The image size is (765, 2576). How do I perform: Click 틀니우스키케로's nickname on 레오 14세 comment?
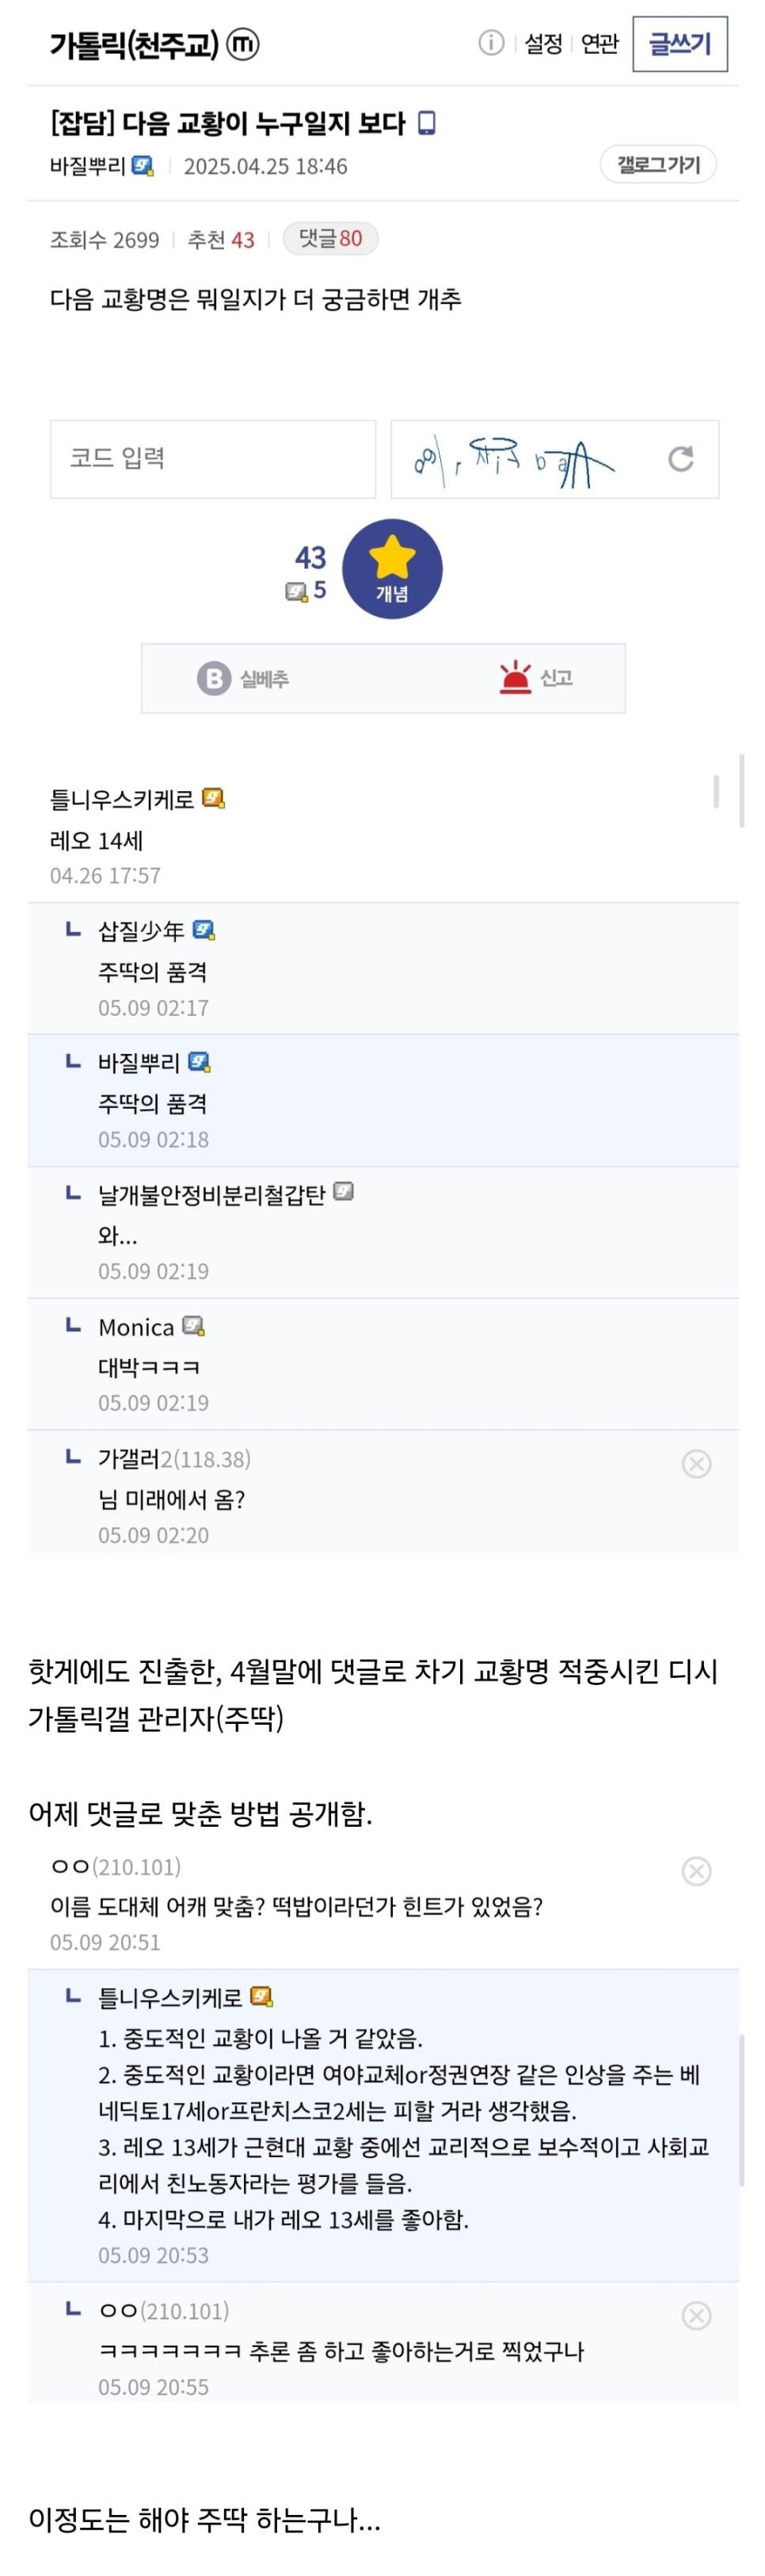point(122,799)
